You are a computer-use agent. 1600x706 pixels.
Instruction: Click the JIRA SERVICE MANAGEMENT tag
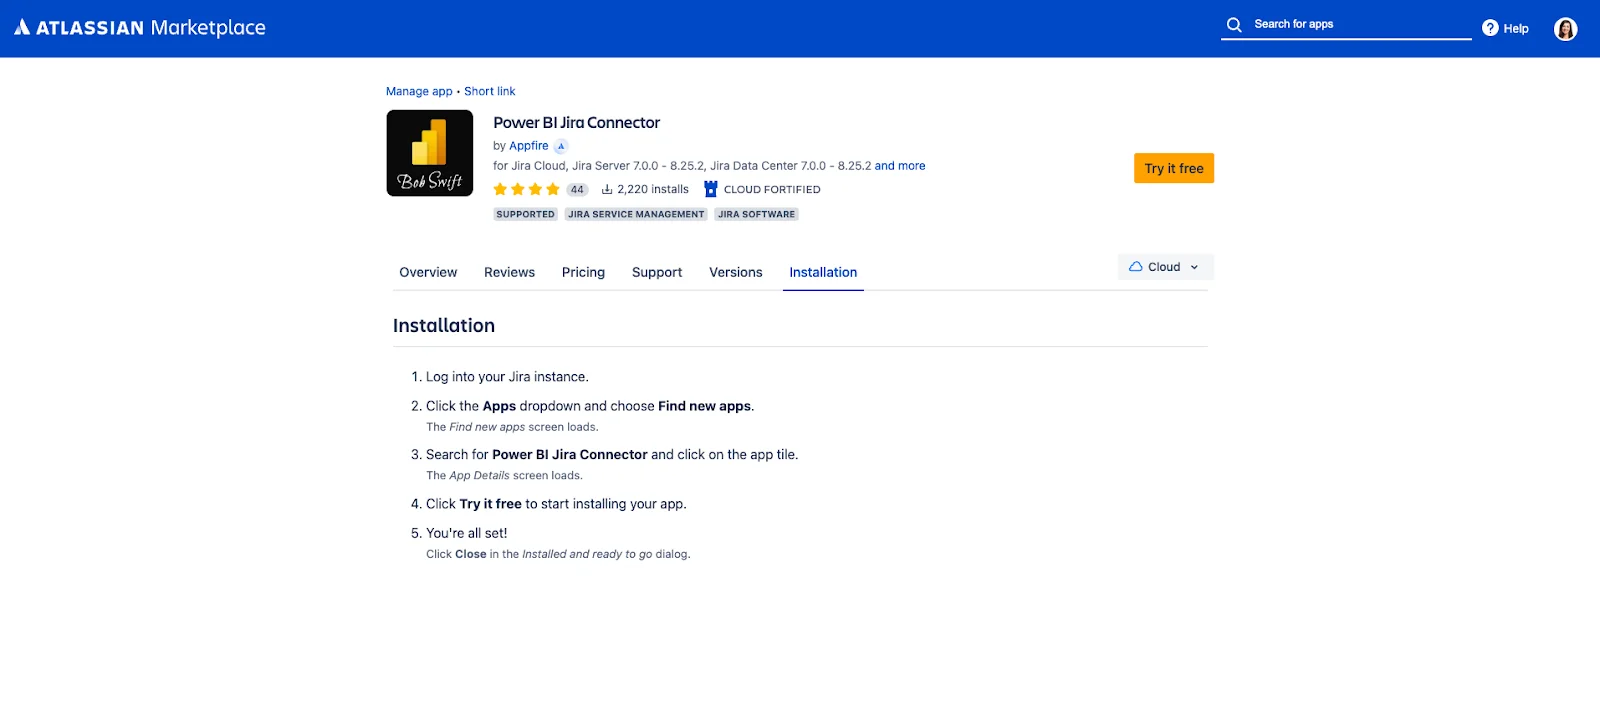tap(636, 214)
